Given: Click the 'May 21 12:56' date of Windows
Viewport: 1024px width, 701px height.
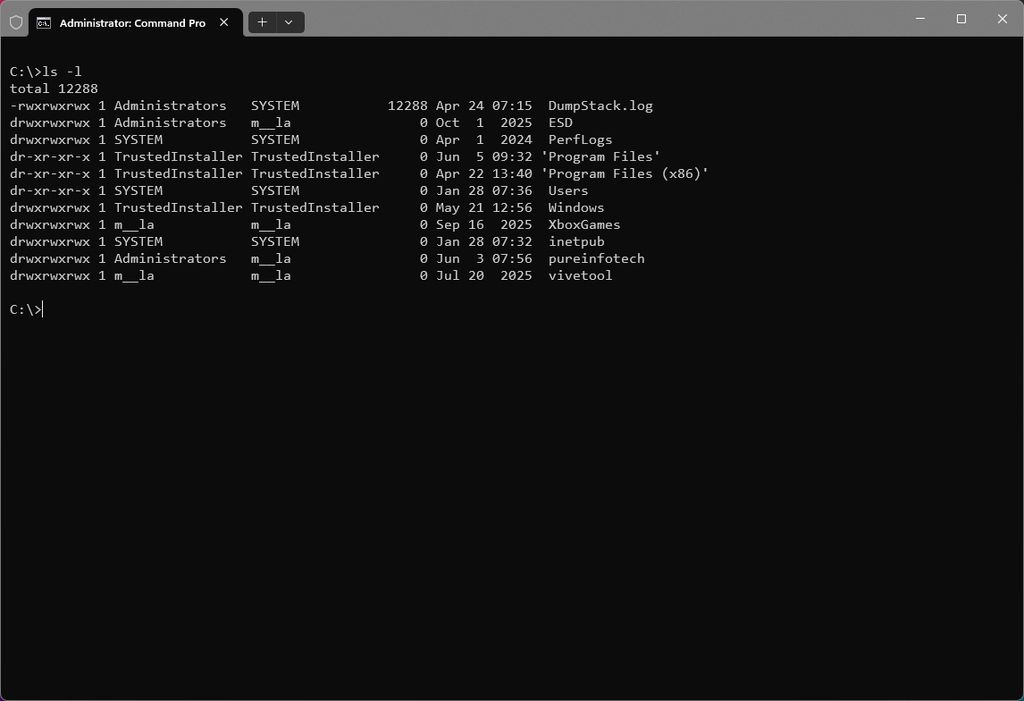Looking at the screenshot, I should [x=484, y=208].
